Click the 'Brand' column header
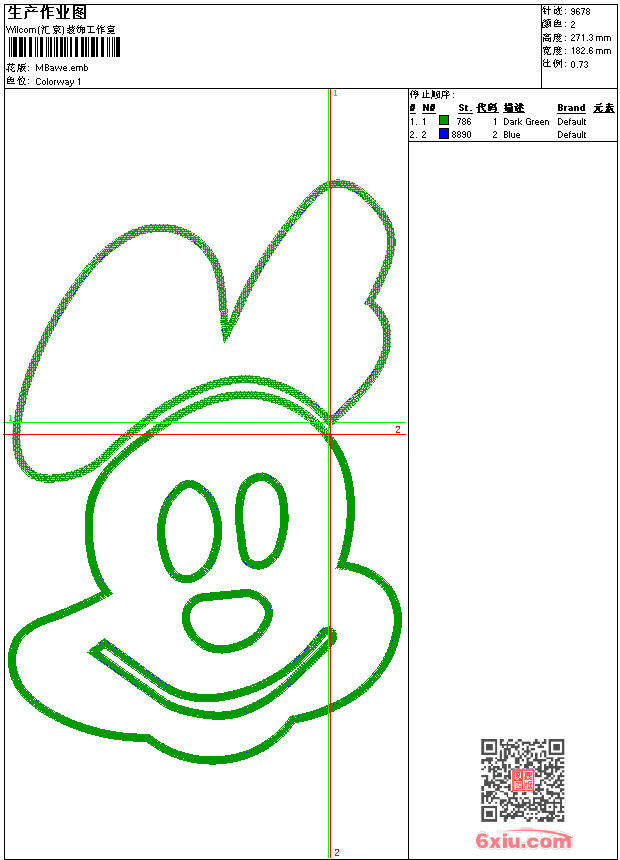The image size is (620, 860). (571, 108)
